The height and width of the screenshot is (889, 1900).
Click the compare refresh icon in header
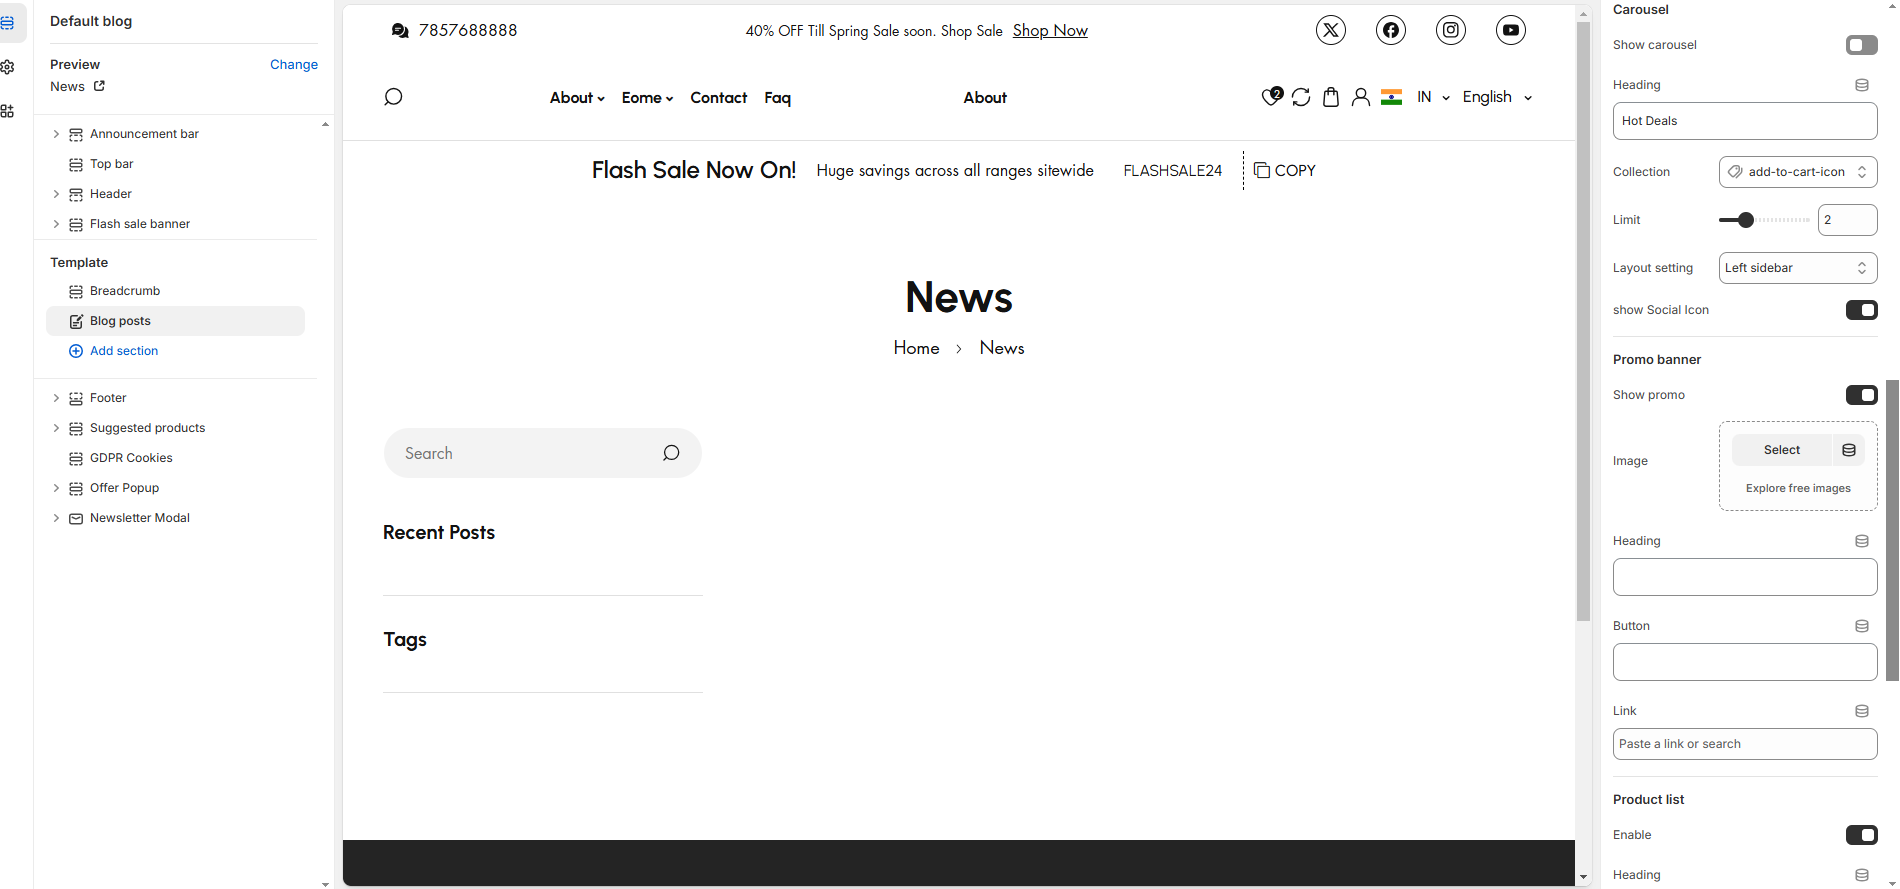click(1300, 97)
